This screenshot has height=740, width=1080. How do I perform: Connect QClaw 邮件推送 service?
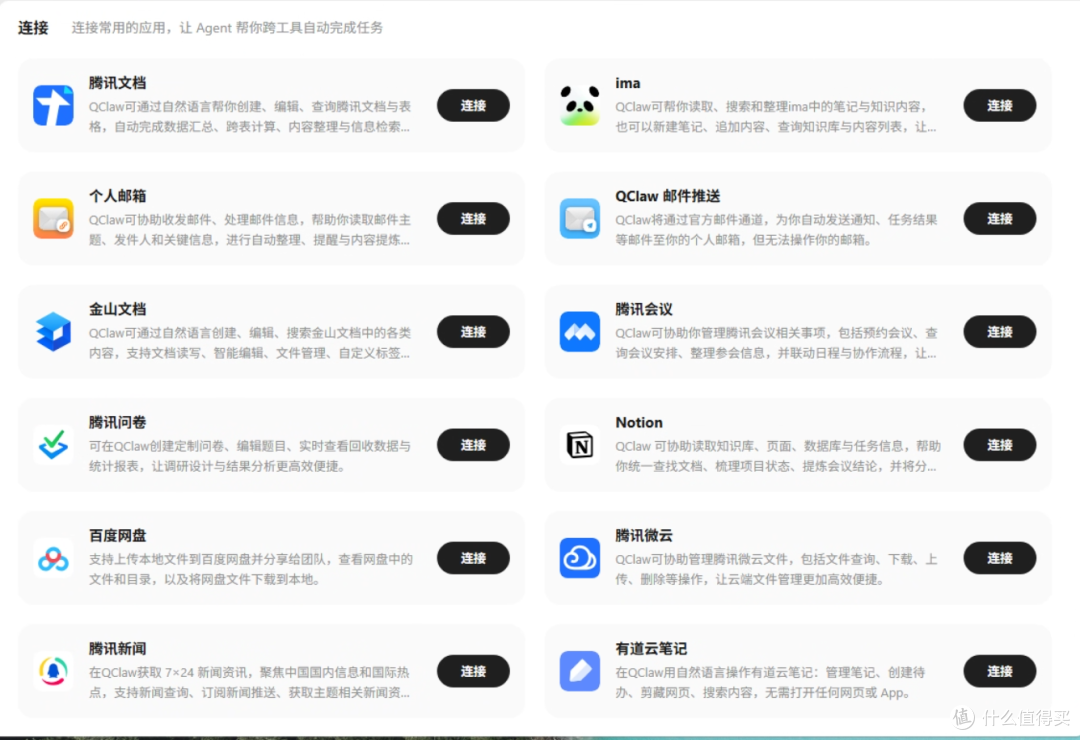coord(999,218)
